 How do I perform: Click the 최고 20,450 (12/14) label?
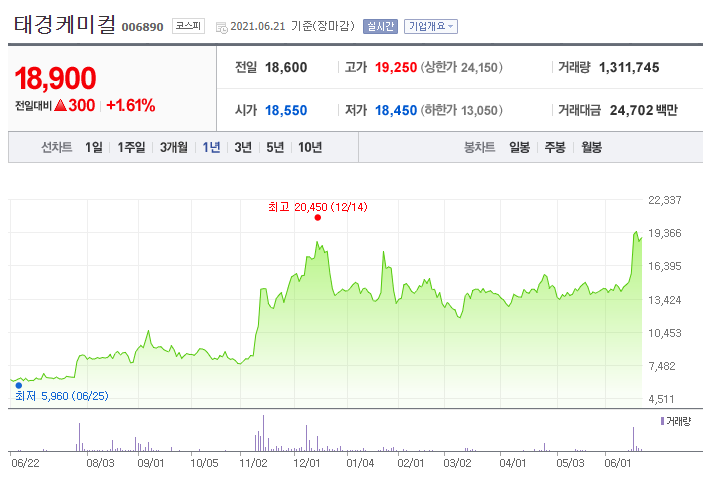pyautogui.click(x=318, y=207)
